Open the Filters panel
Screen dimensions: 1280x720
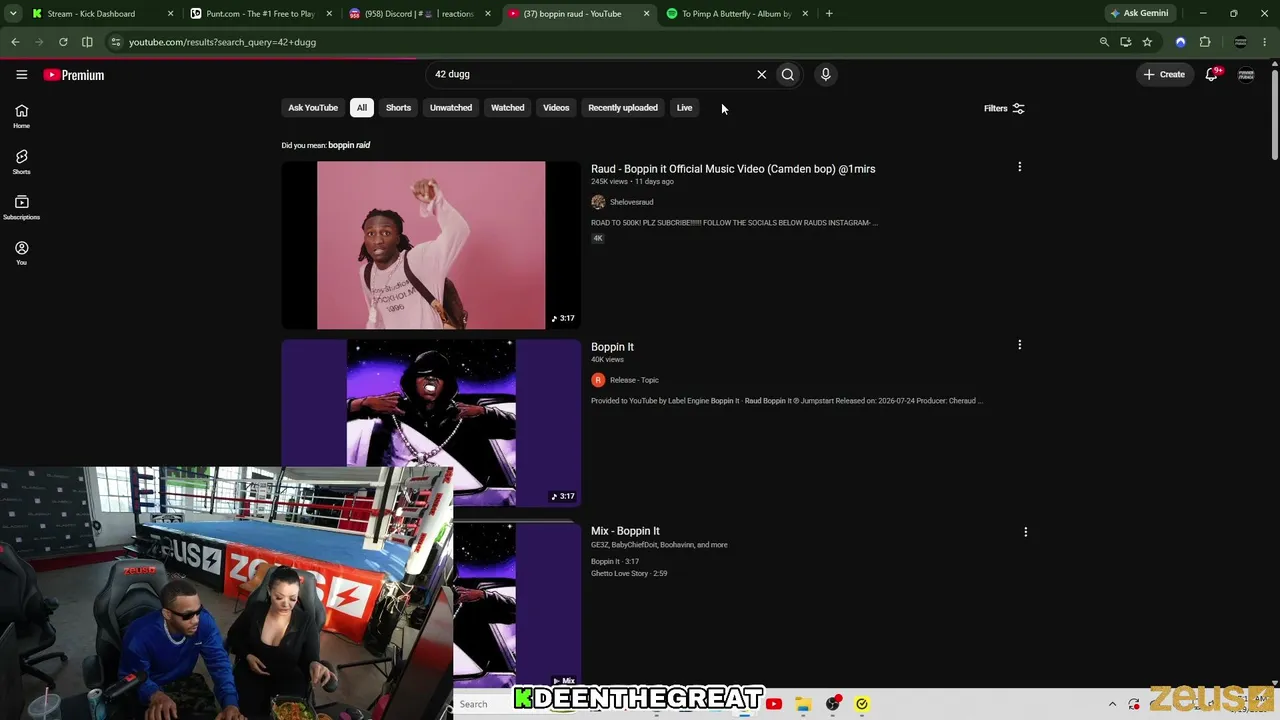(1004, 108)
